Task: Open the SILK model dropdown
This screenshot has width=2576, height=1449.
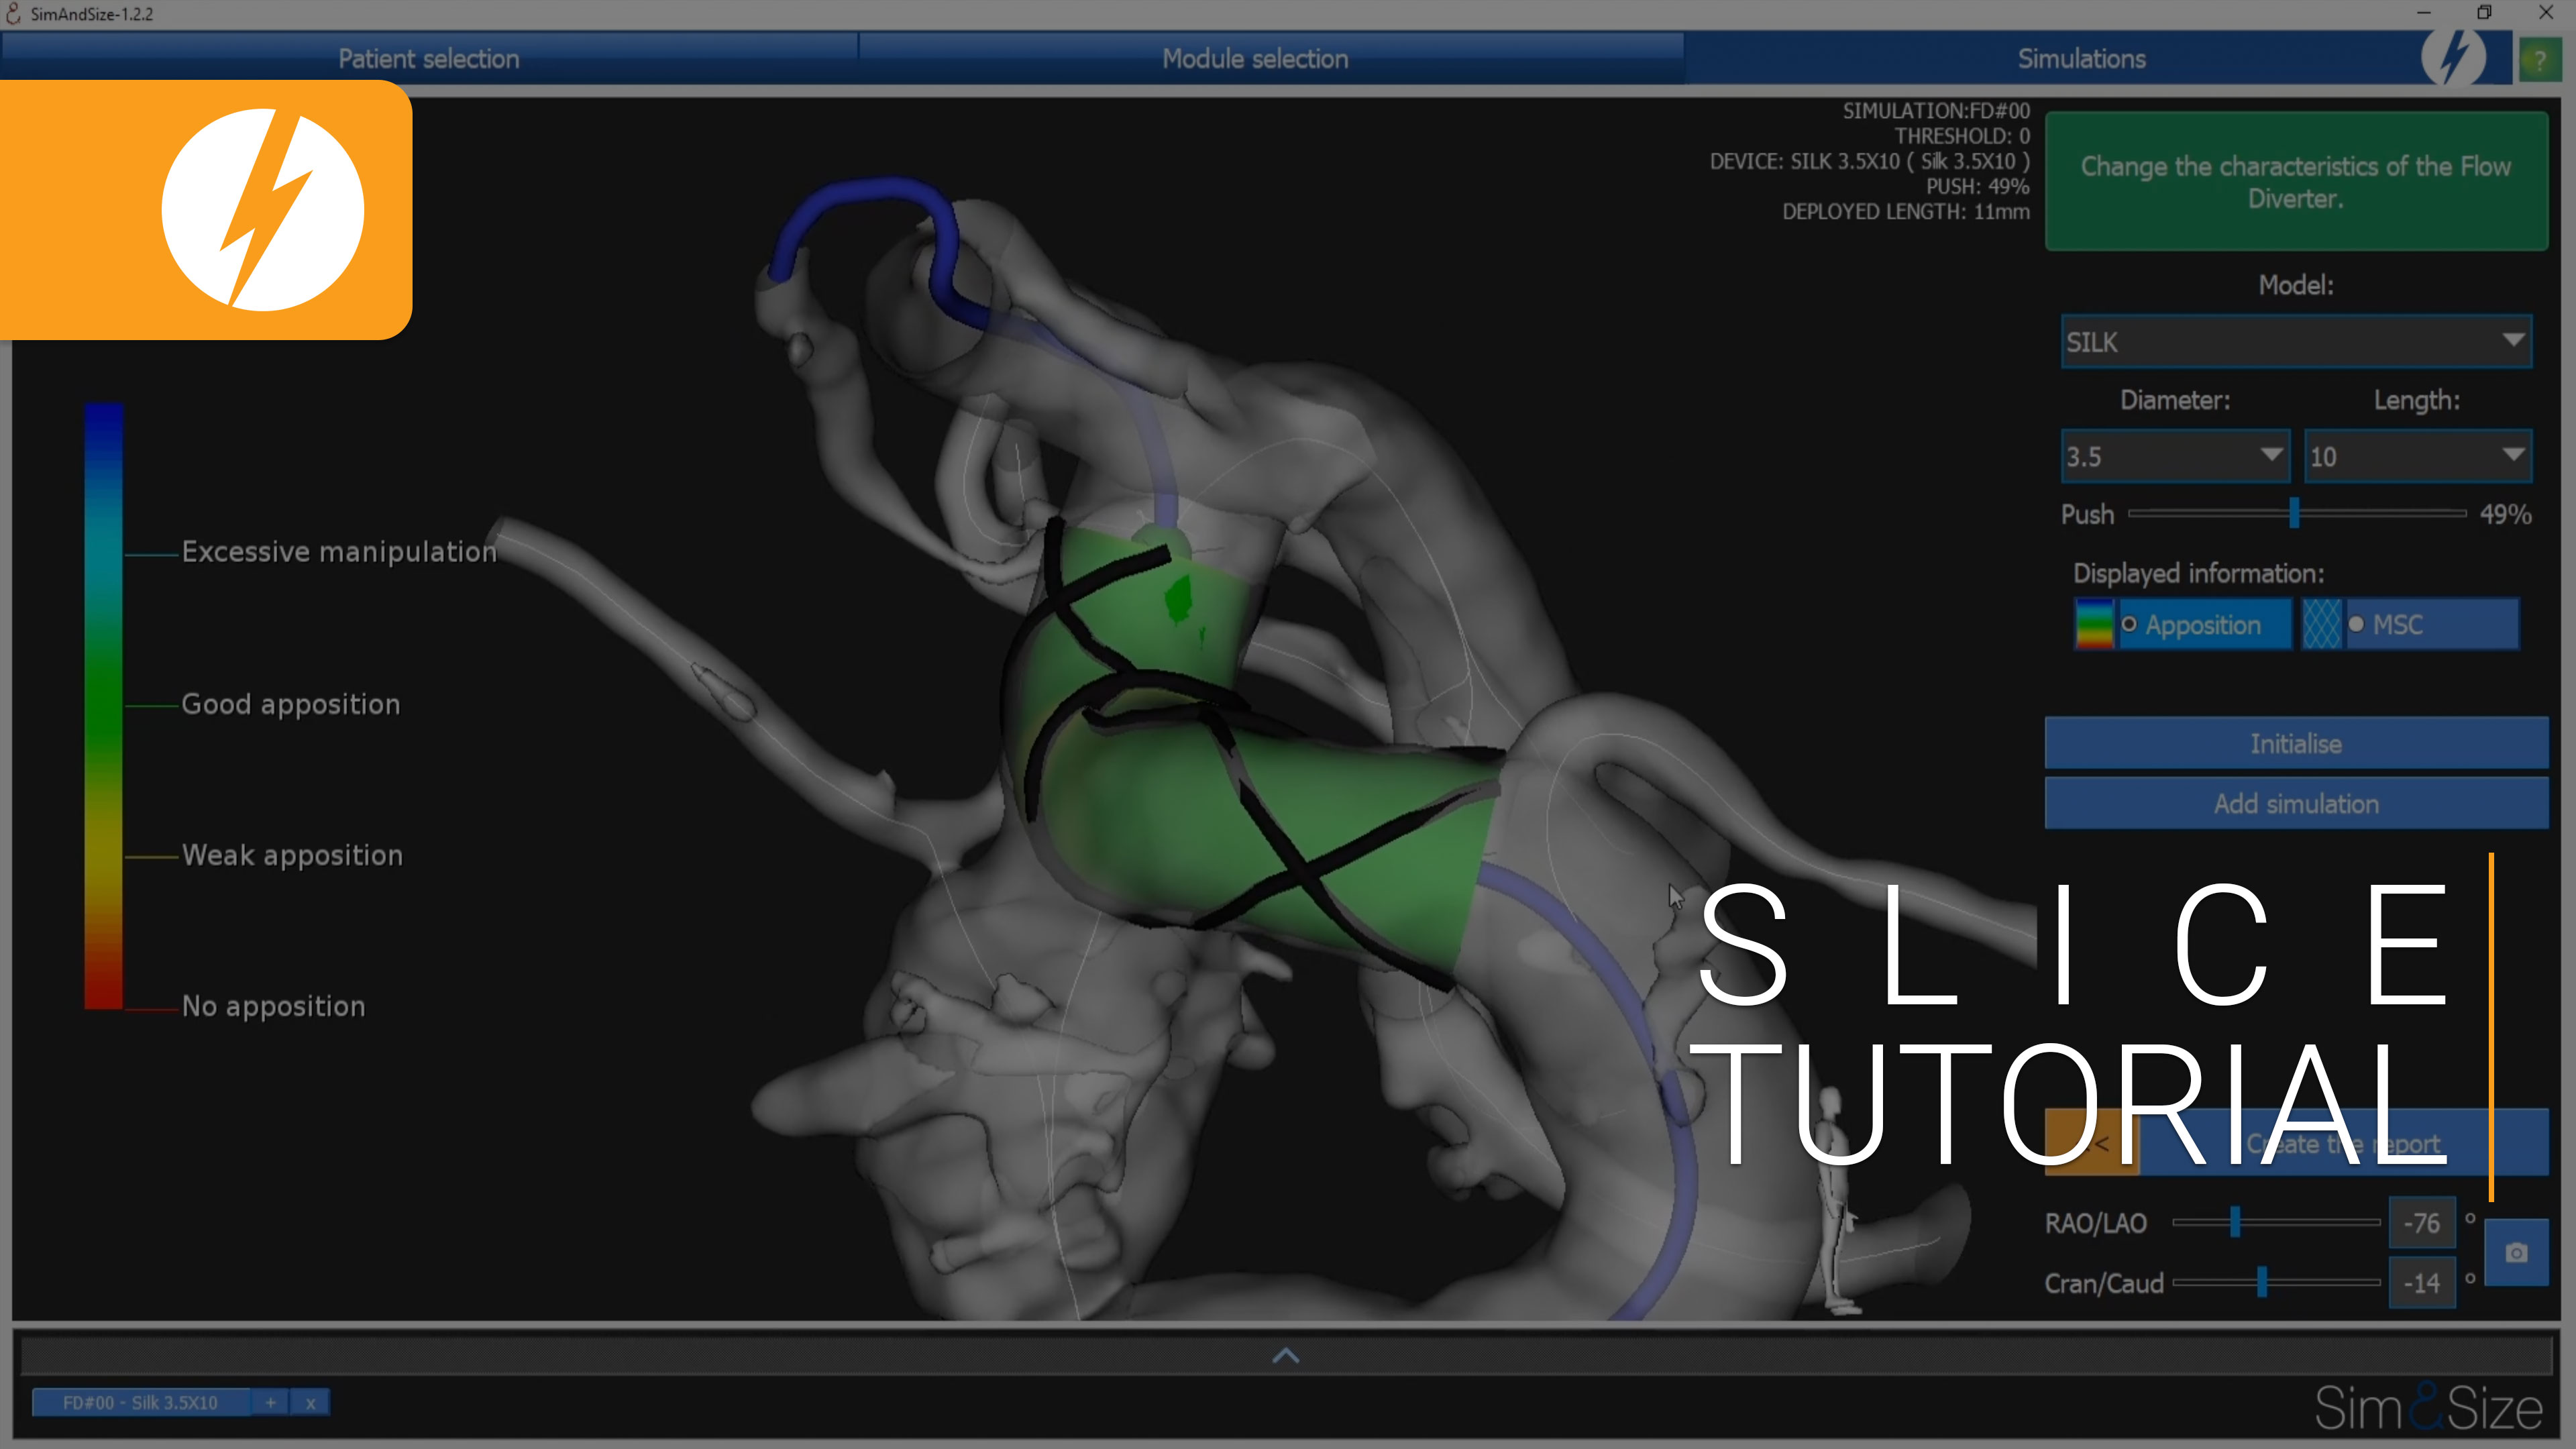Action: pyautogui.click(x=2296, y=342)
